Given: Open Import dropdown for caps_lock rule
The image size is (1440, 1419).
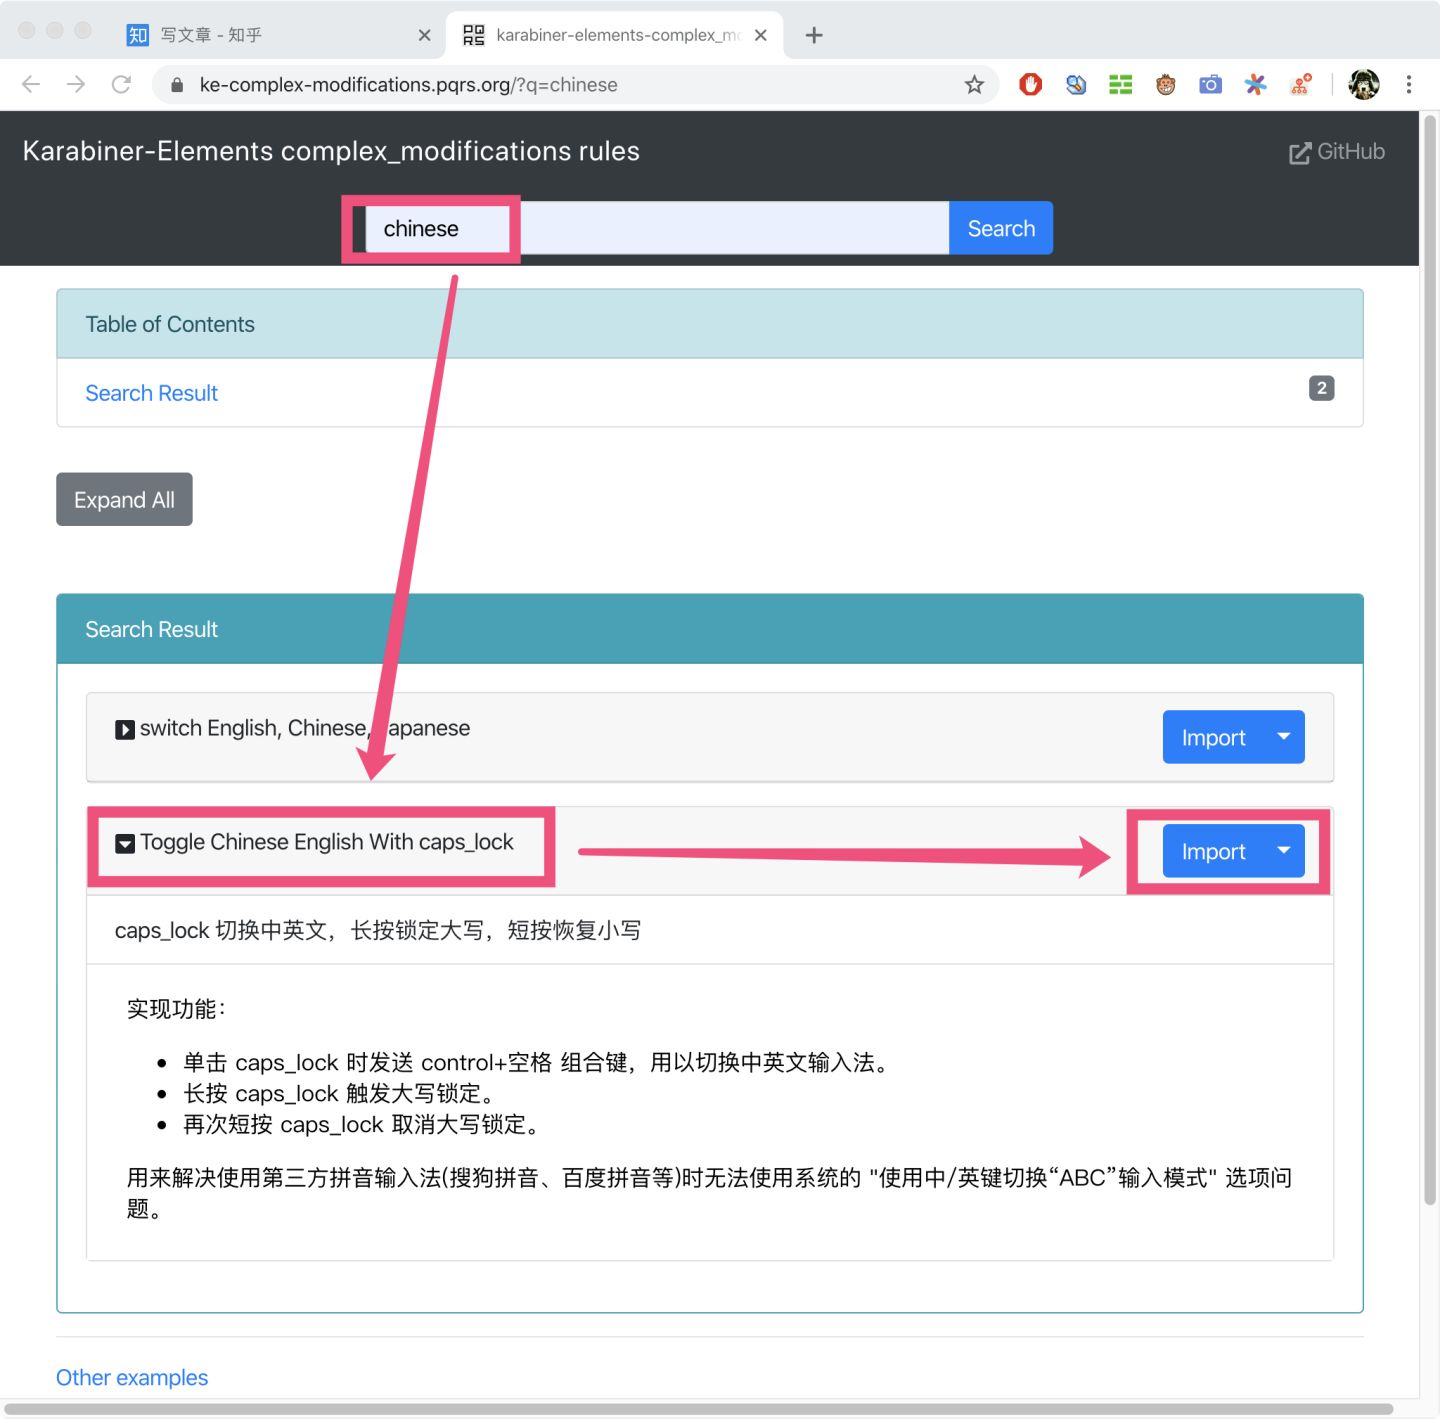Looking at the screenshot, I should (1284, 851).
